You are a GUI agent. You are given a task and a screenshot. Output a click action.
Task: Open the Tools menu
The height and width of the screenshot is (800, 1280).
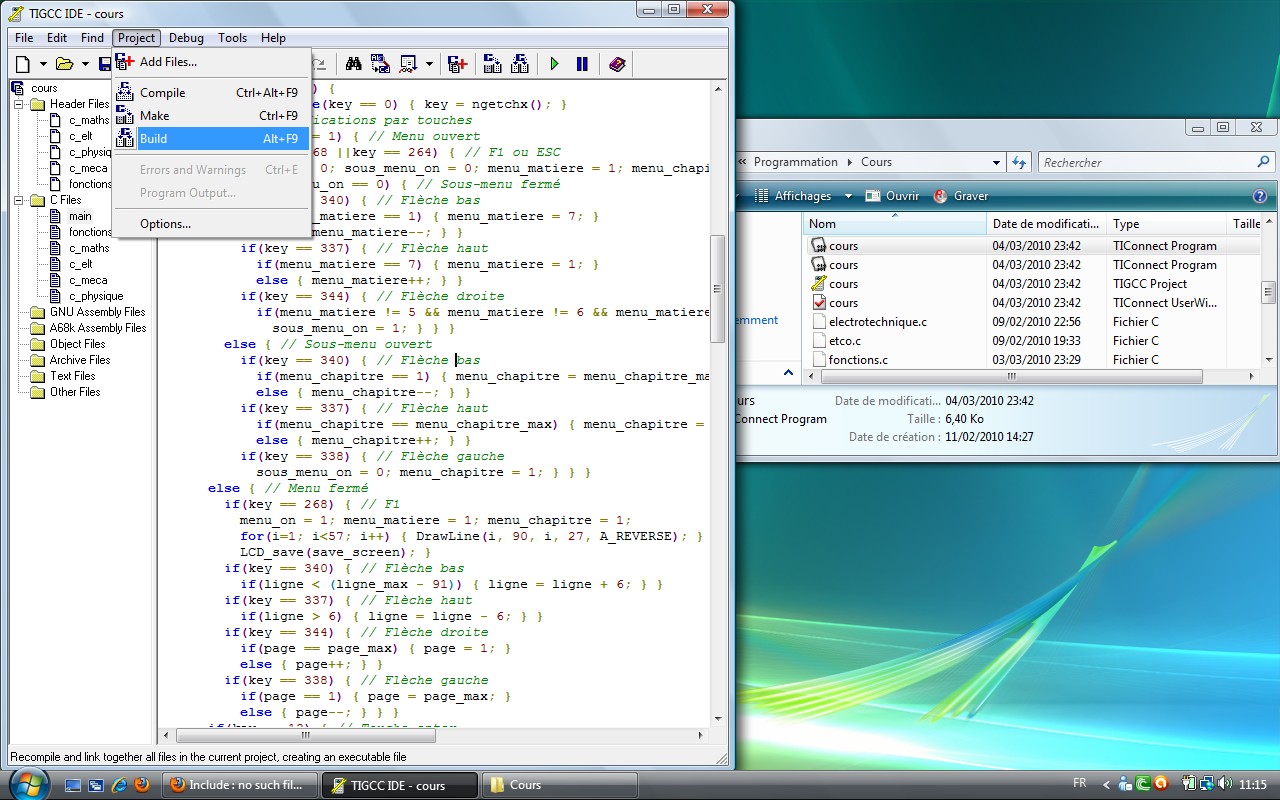click(x=232, y=38)
